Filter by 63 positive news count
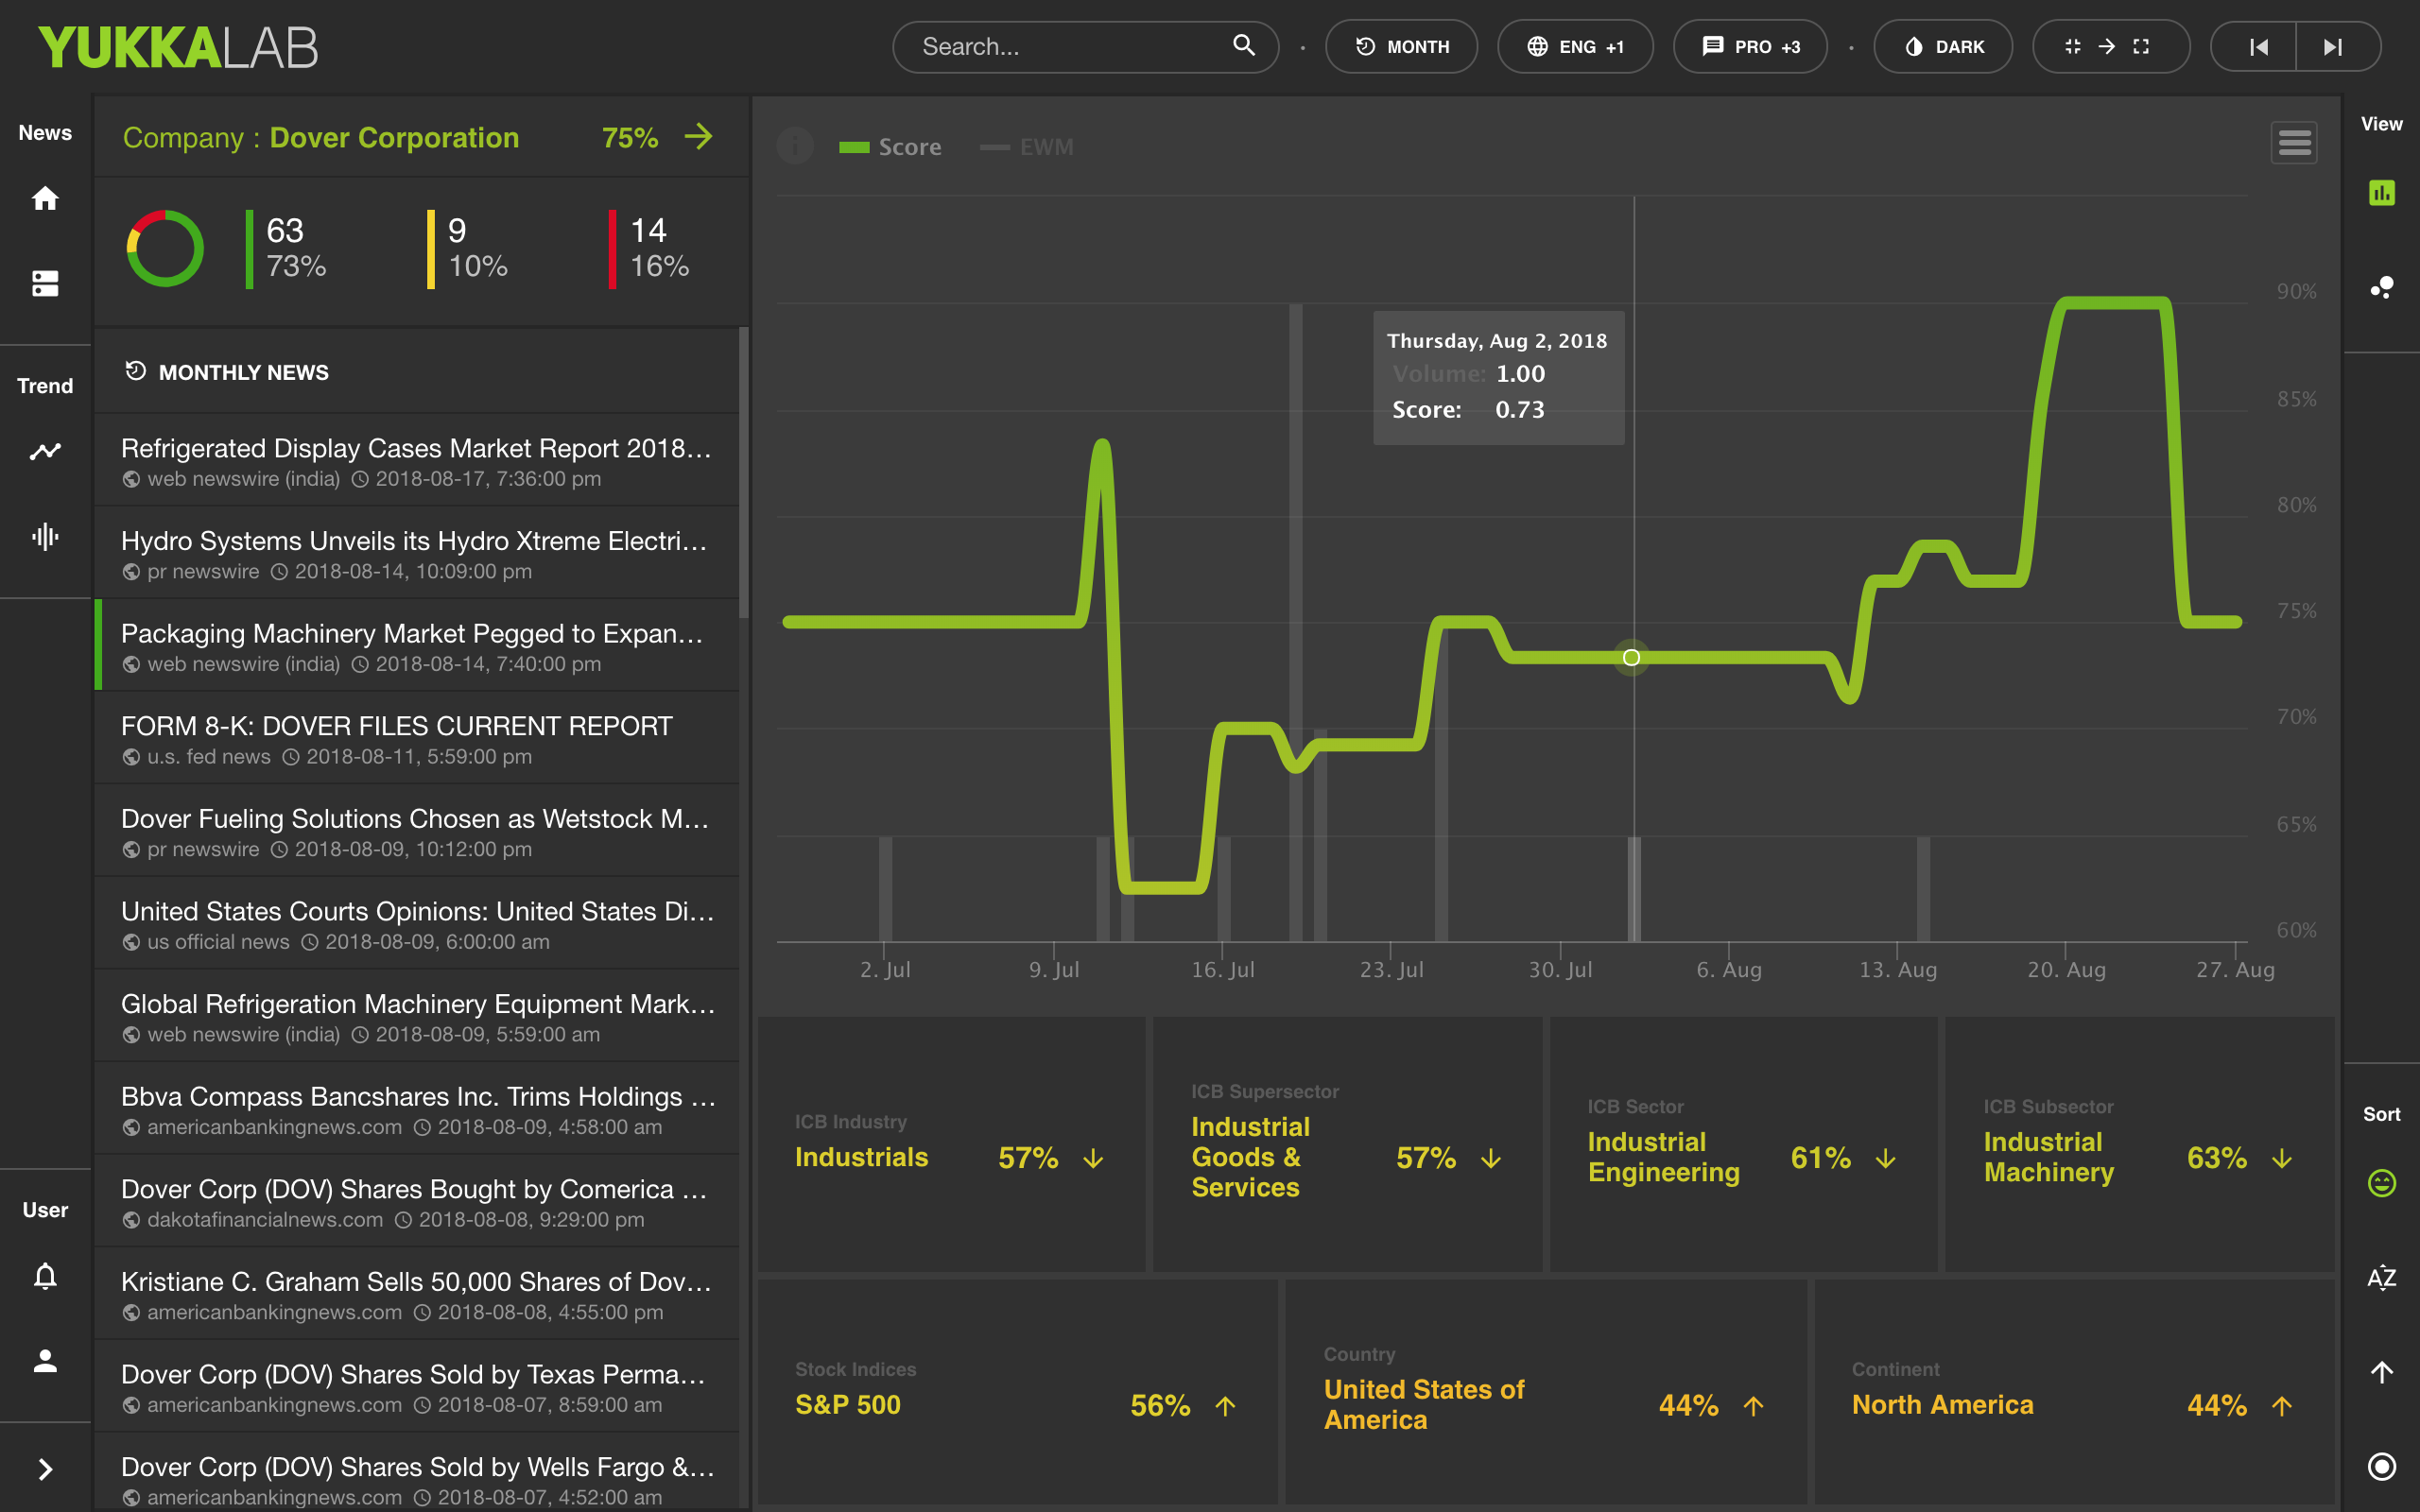The width and height of the screenshot is (2420, 1512). pyautogui.click(x=287, y=248)
